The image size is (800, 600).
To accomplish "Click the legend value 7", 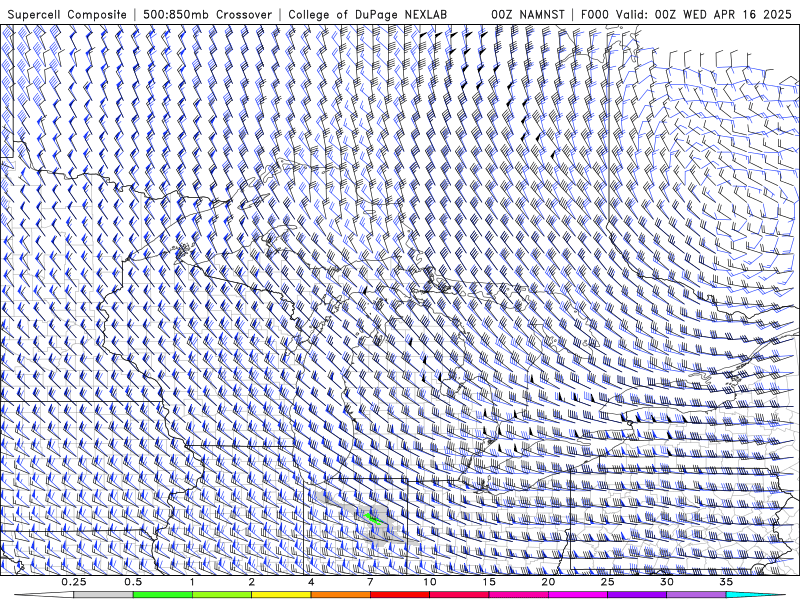I will [370, 582].
